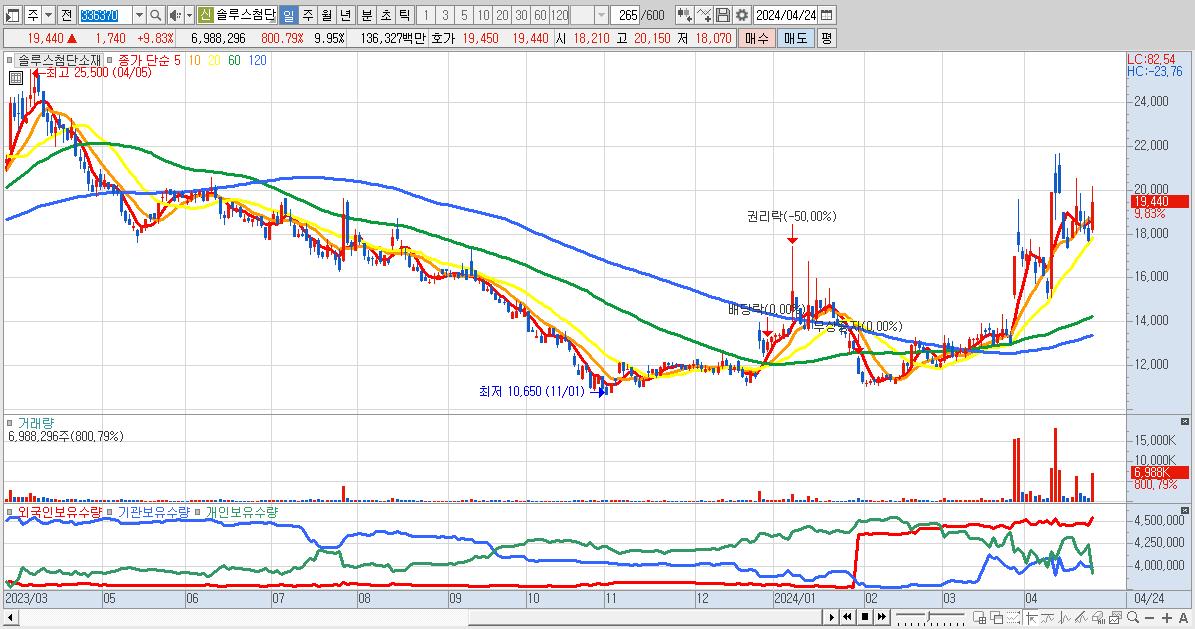1195x629 pixels.
Task: Click the scrollbar left arrow
Action: point(9,617)
